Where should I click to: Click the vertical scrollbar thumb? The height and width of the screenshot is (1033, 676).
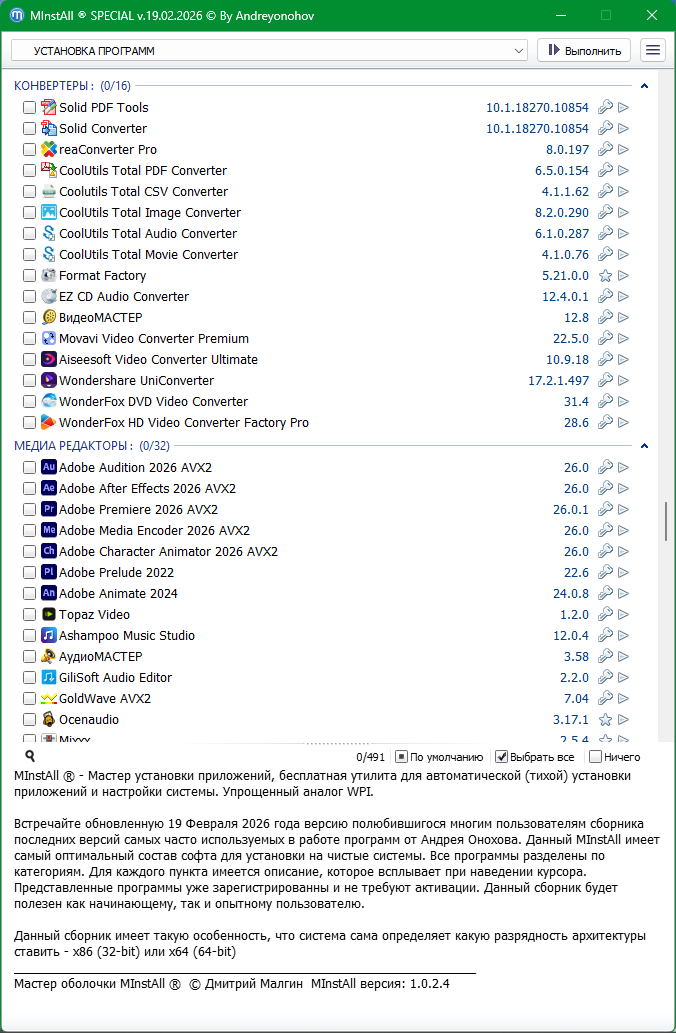(665, 520)
